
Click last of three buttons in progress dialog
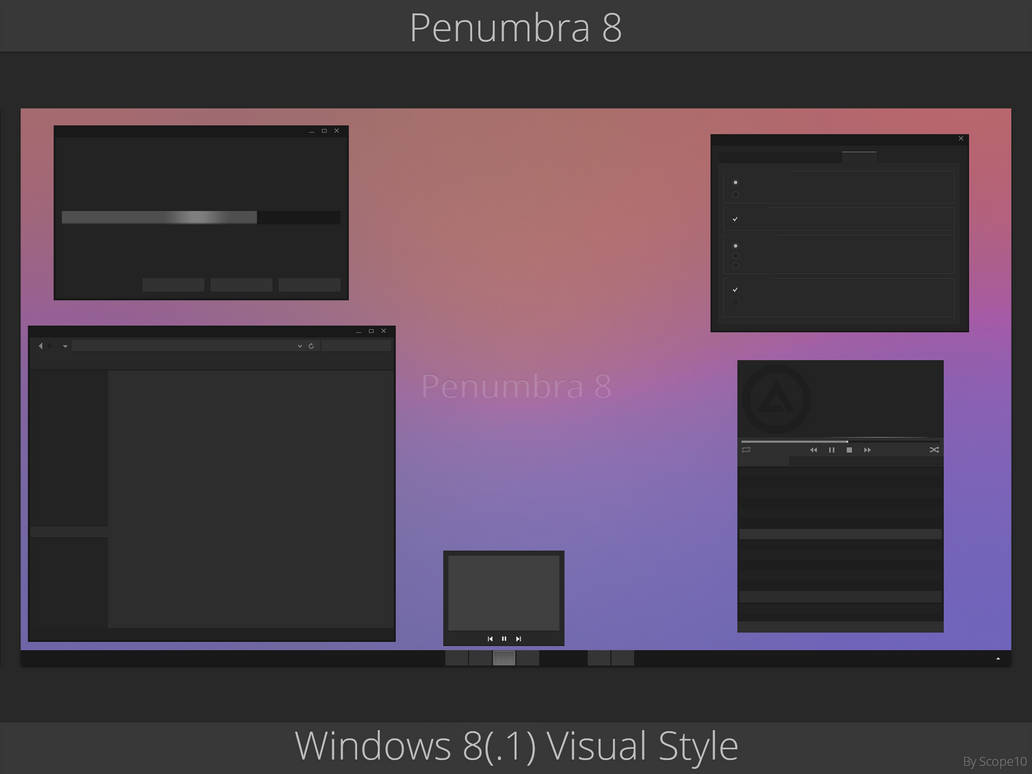309,284
